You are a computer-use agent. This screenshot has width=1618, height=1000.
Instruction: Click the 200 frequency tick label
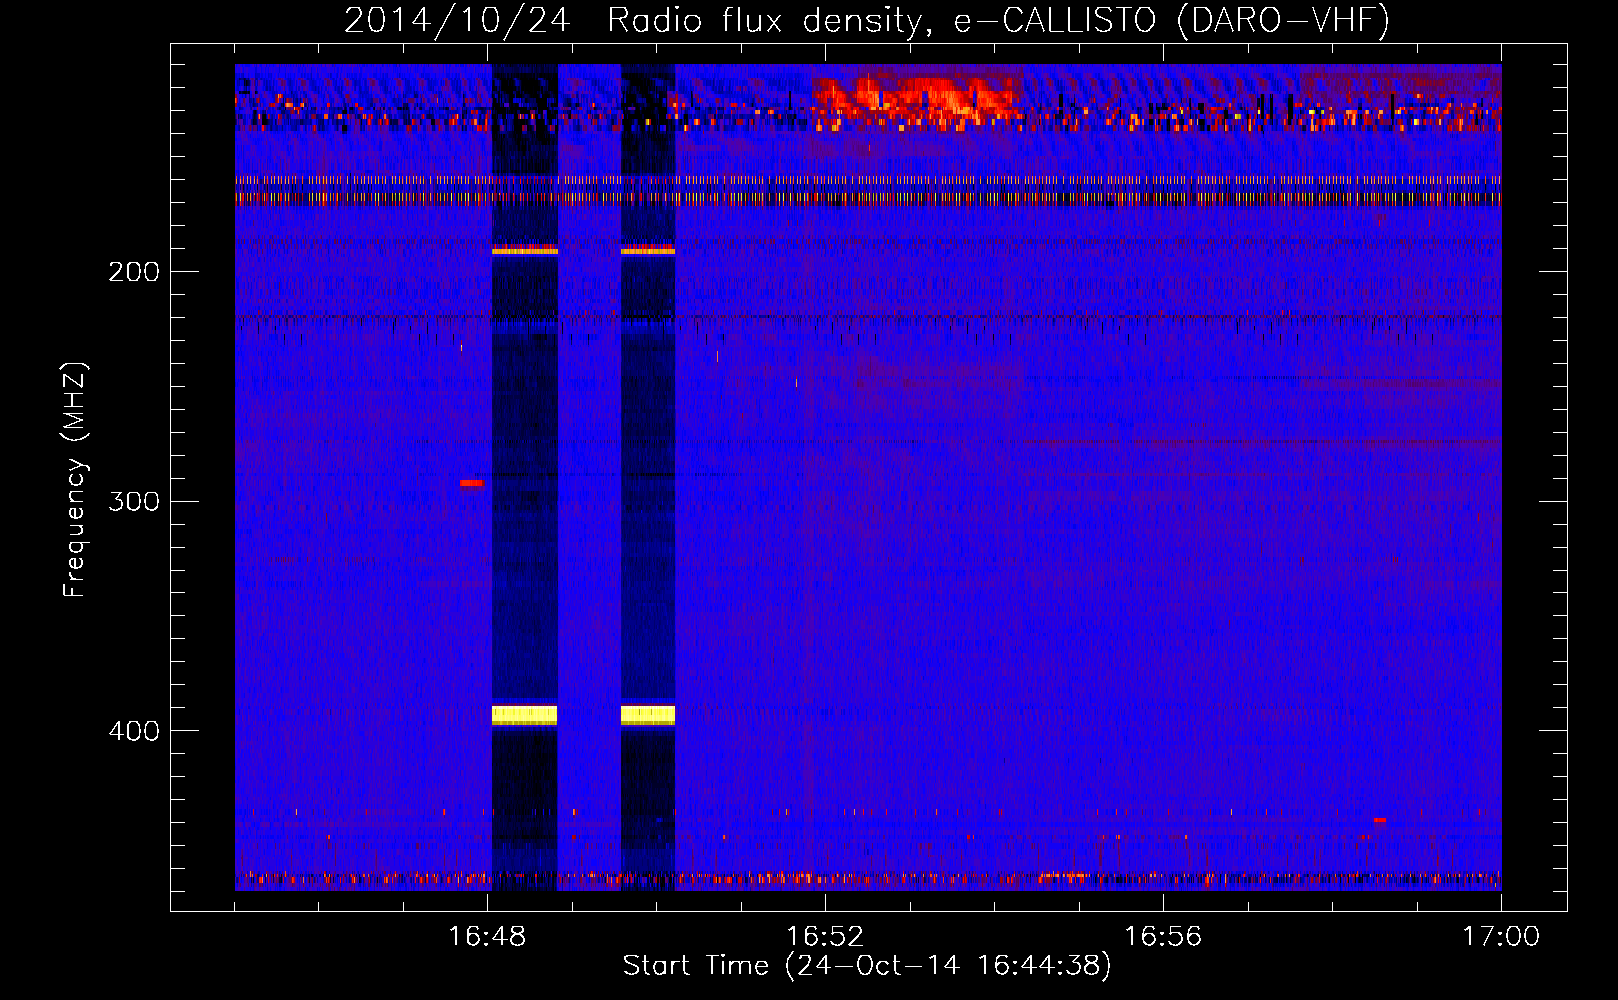[134, 272]
